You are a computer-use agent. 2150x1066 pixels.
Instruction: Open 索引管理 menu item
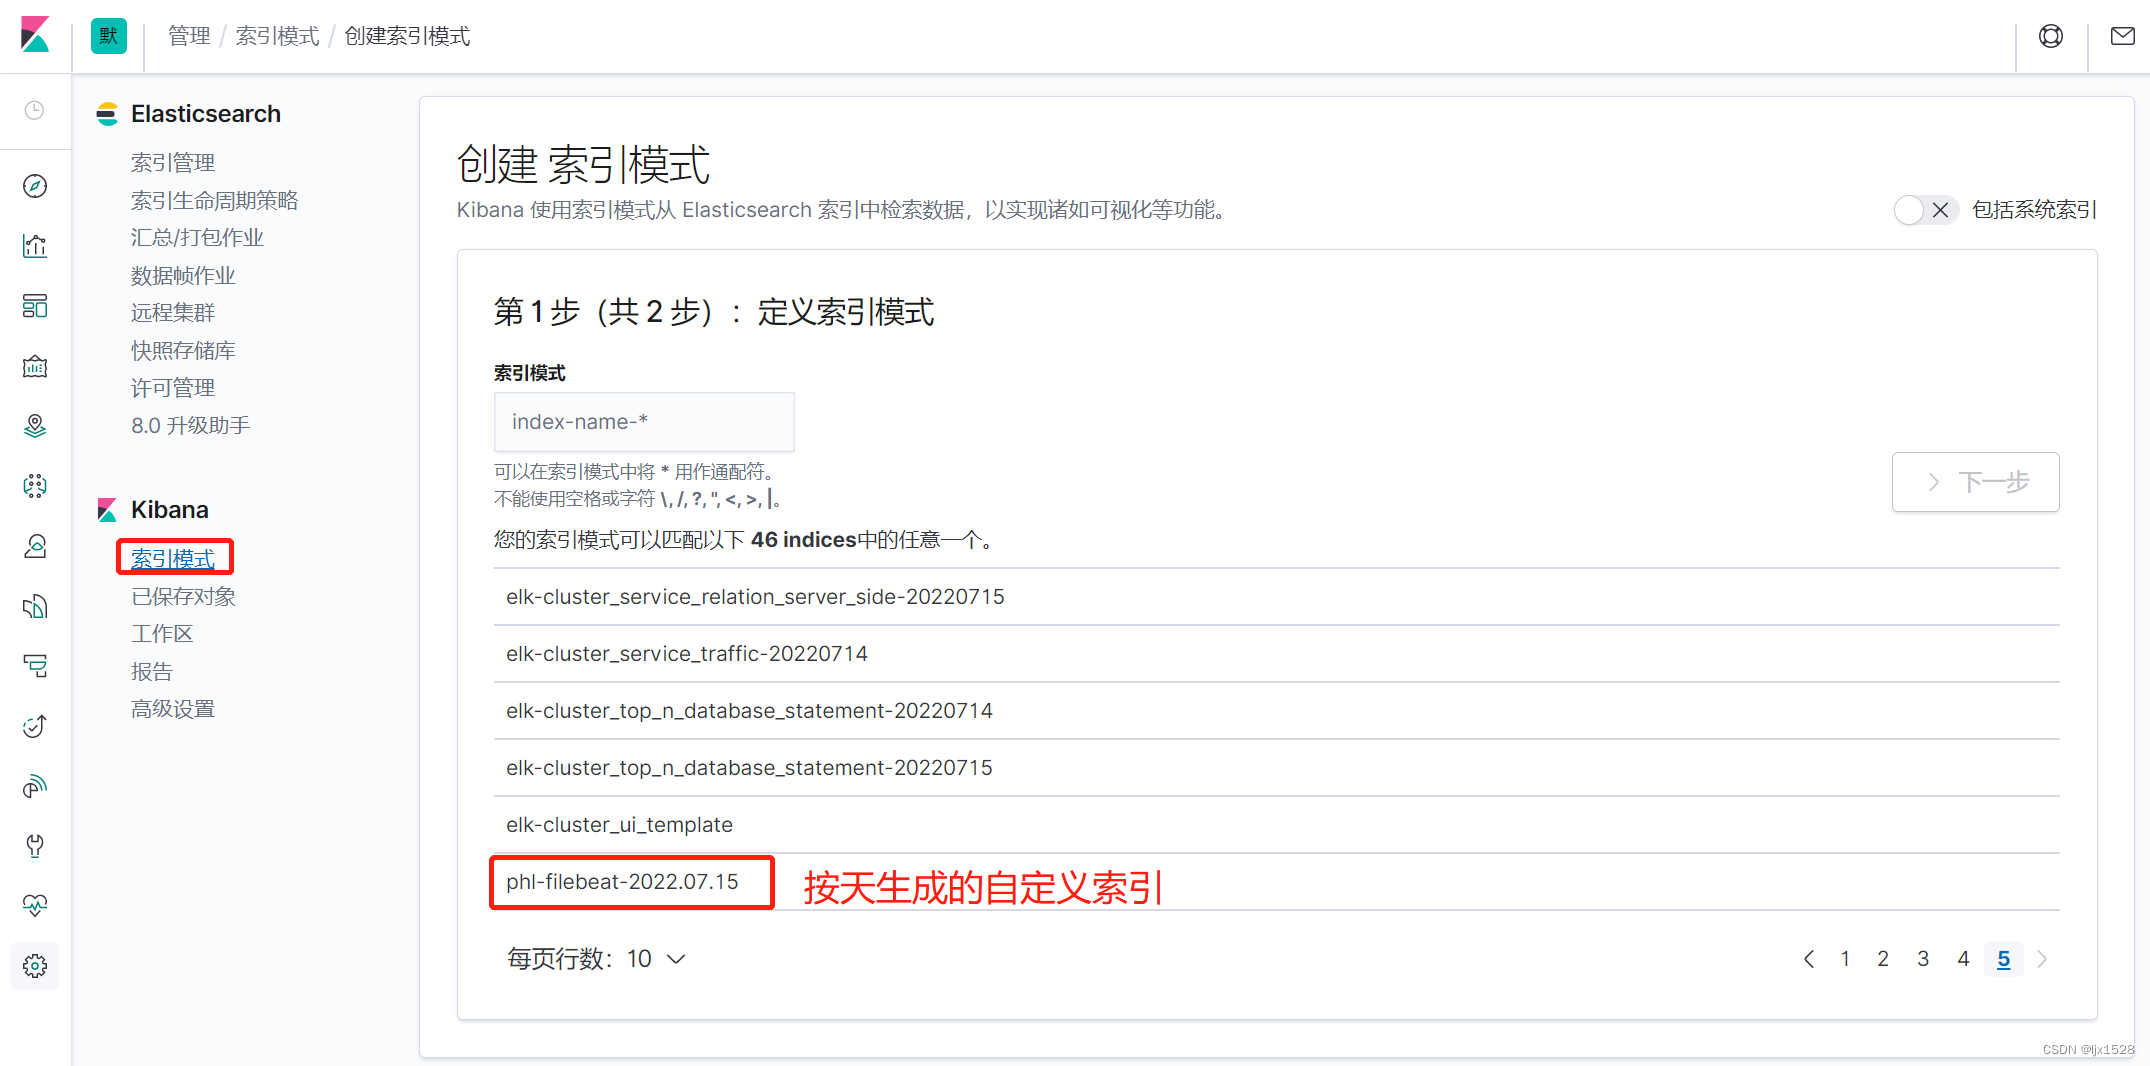(x=173, y=162)
